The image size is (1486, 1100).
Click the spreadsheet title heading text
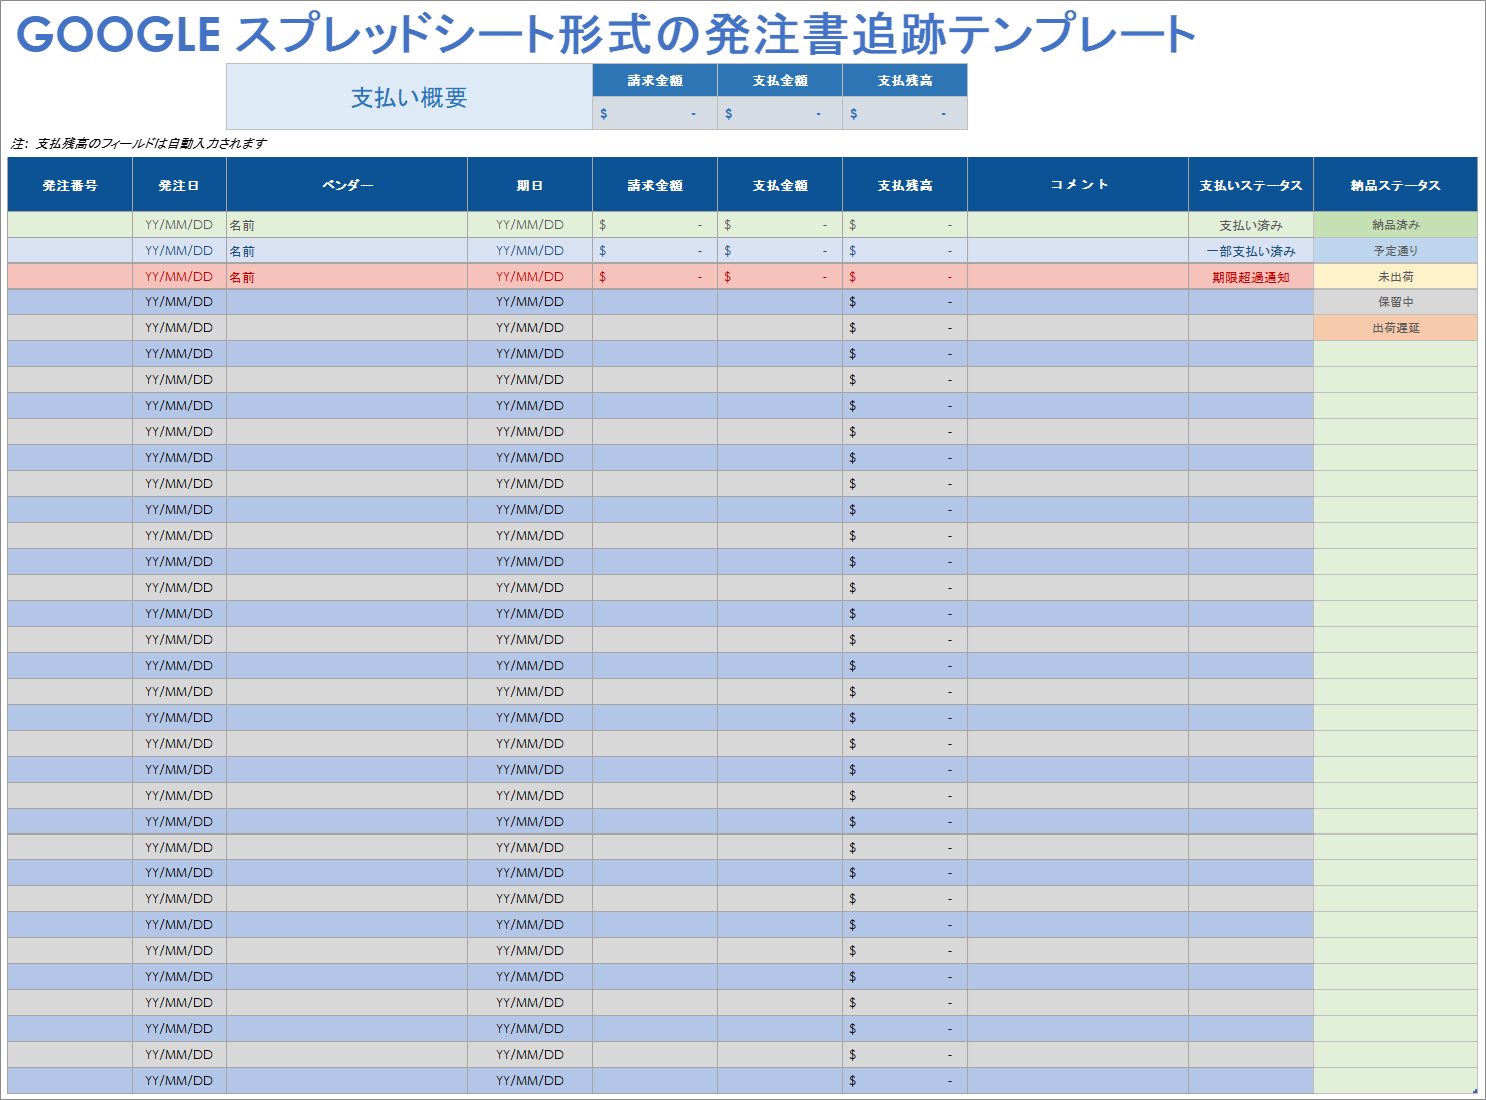[605, 34]
